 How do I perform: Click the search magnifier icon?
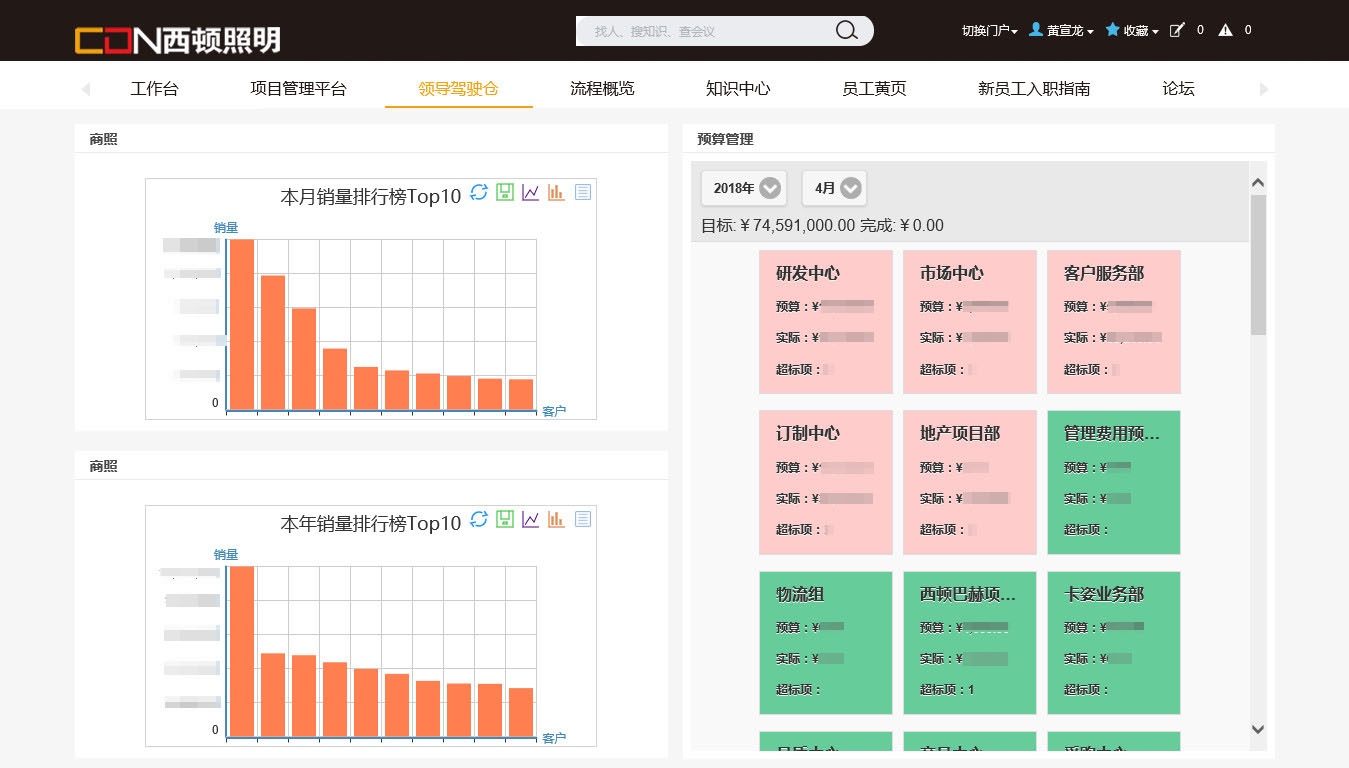pyautogui.click(x=847, y=31)
